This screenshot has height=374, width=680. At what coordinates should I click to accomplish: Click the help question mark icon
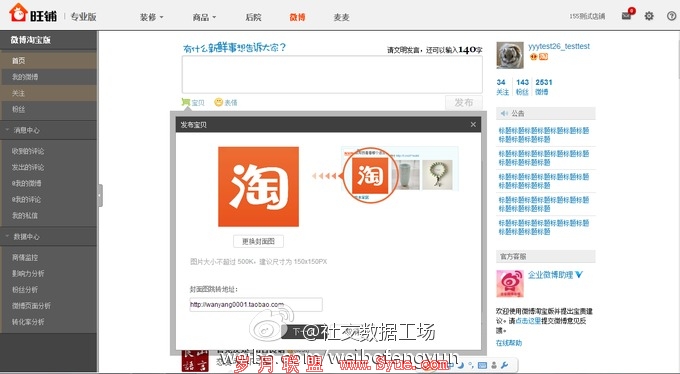coord(671,16)
